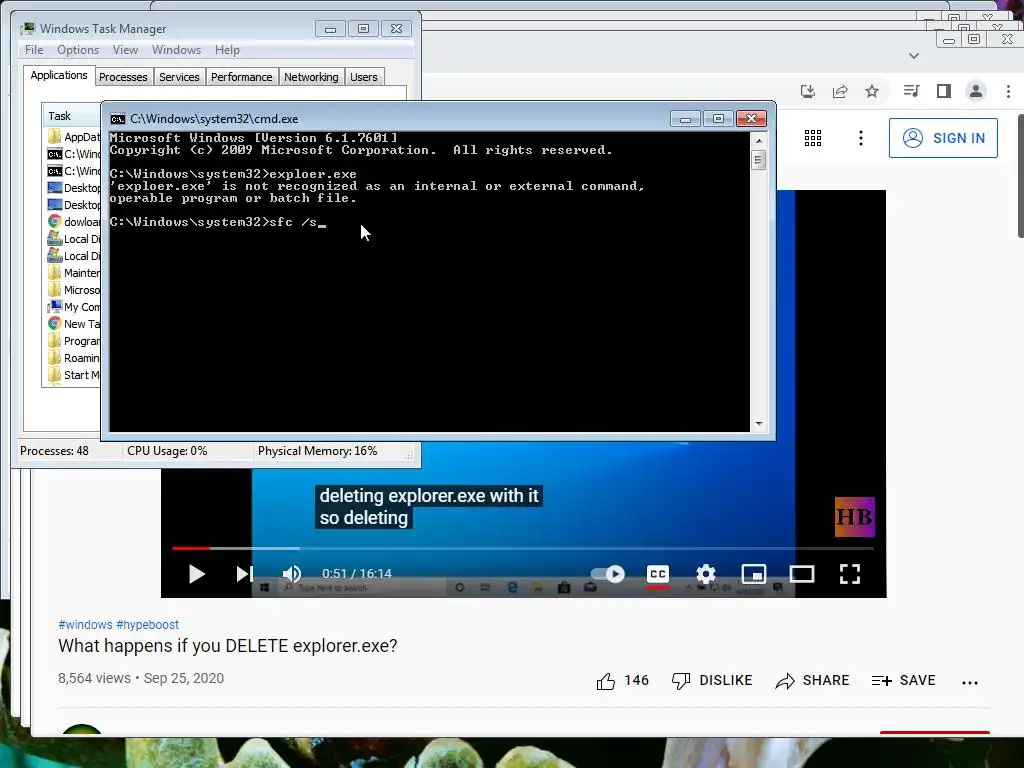Screen dimensions: 1024x768
Task: Select the Applications tab
Action: click(x=59, y=75)
